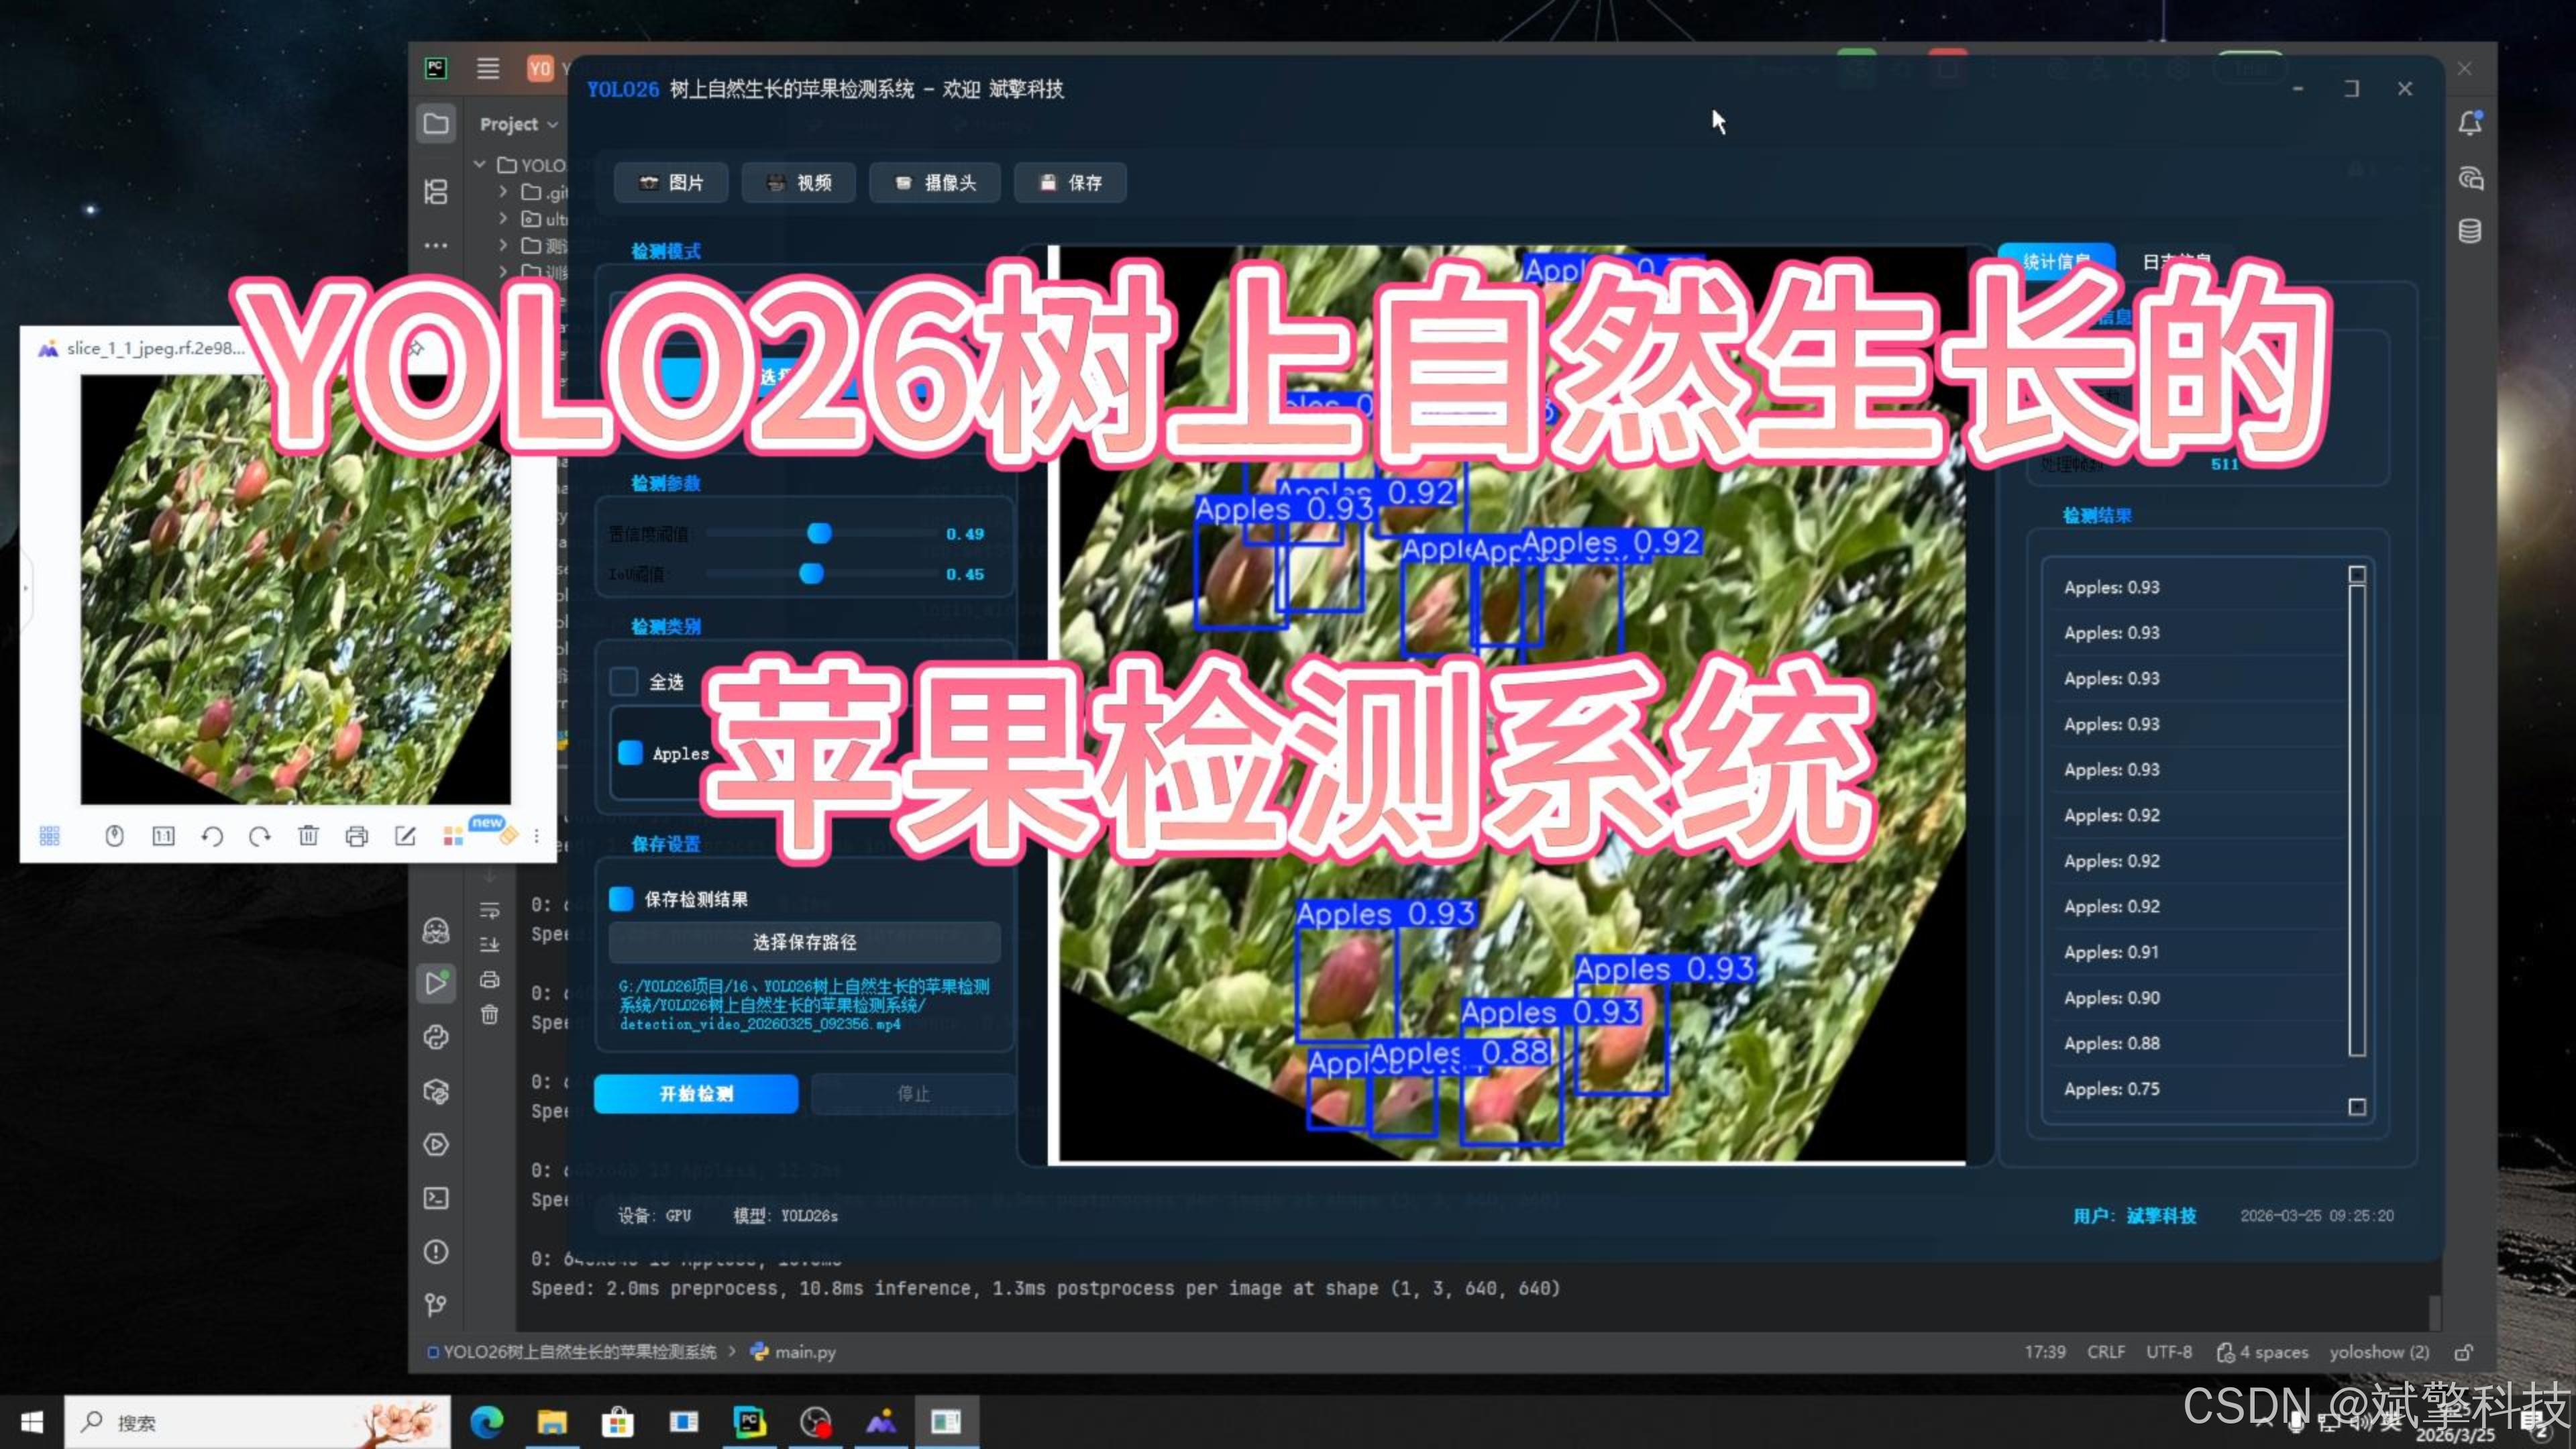Screen dimensions: 2576x1449
Task: Click the main.py breadcrumb in status bar
Action: coord(793,1352)
